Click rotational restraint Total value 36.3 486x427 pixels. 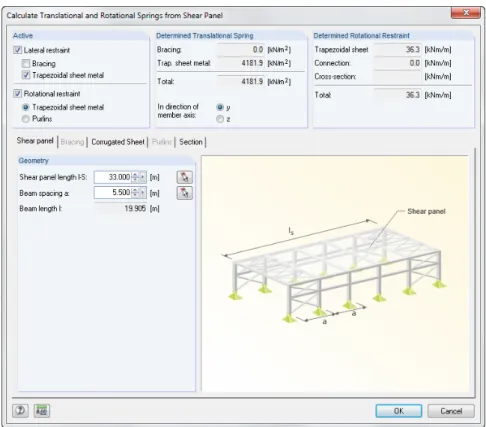(397, 95)
